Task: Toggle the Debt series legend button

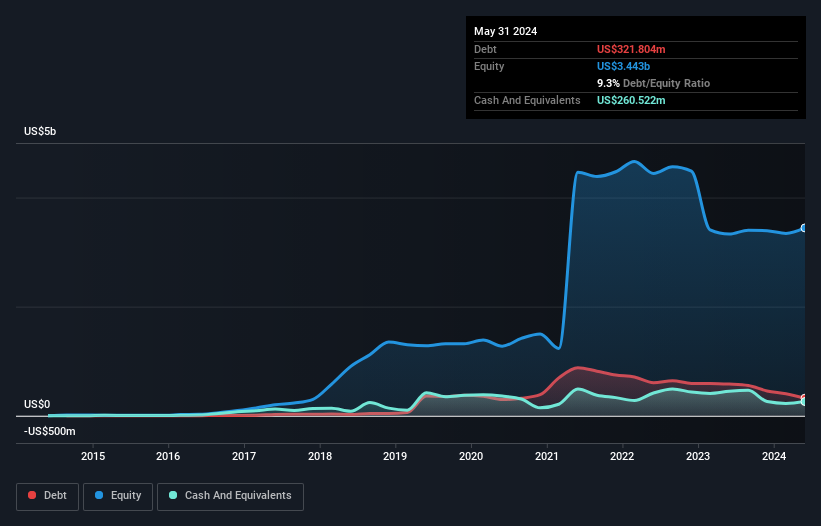Action: (47, 496)
